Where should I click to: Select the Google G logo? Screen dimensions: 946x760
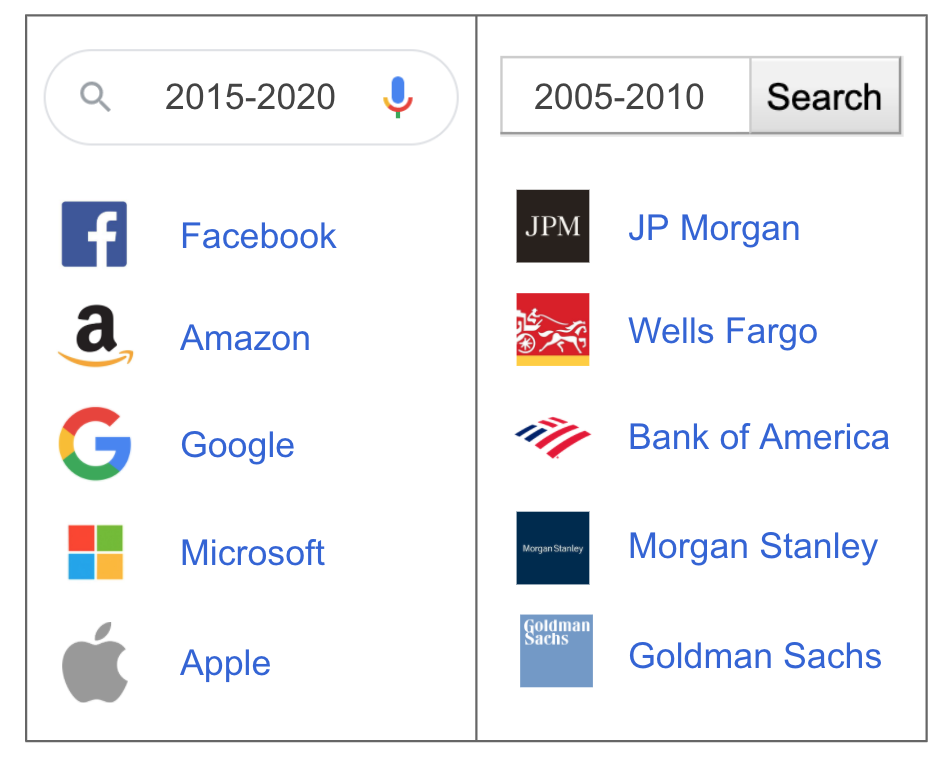point(95,443)
